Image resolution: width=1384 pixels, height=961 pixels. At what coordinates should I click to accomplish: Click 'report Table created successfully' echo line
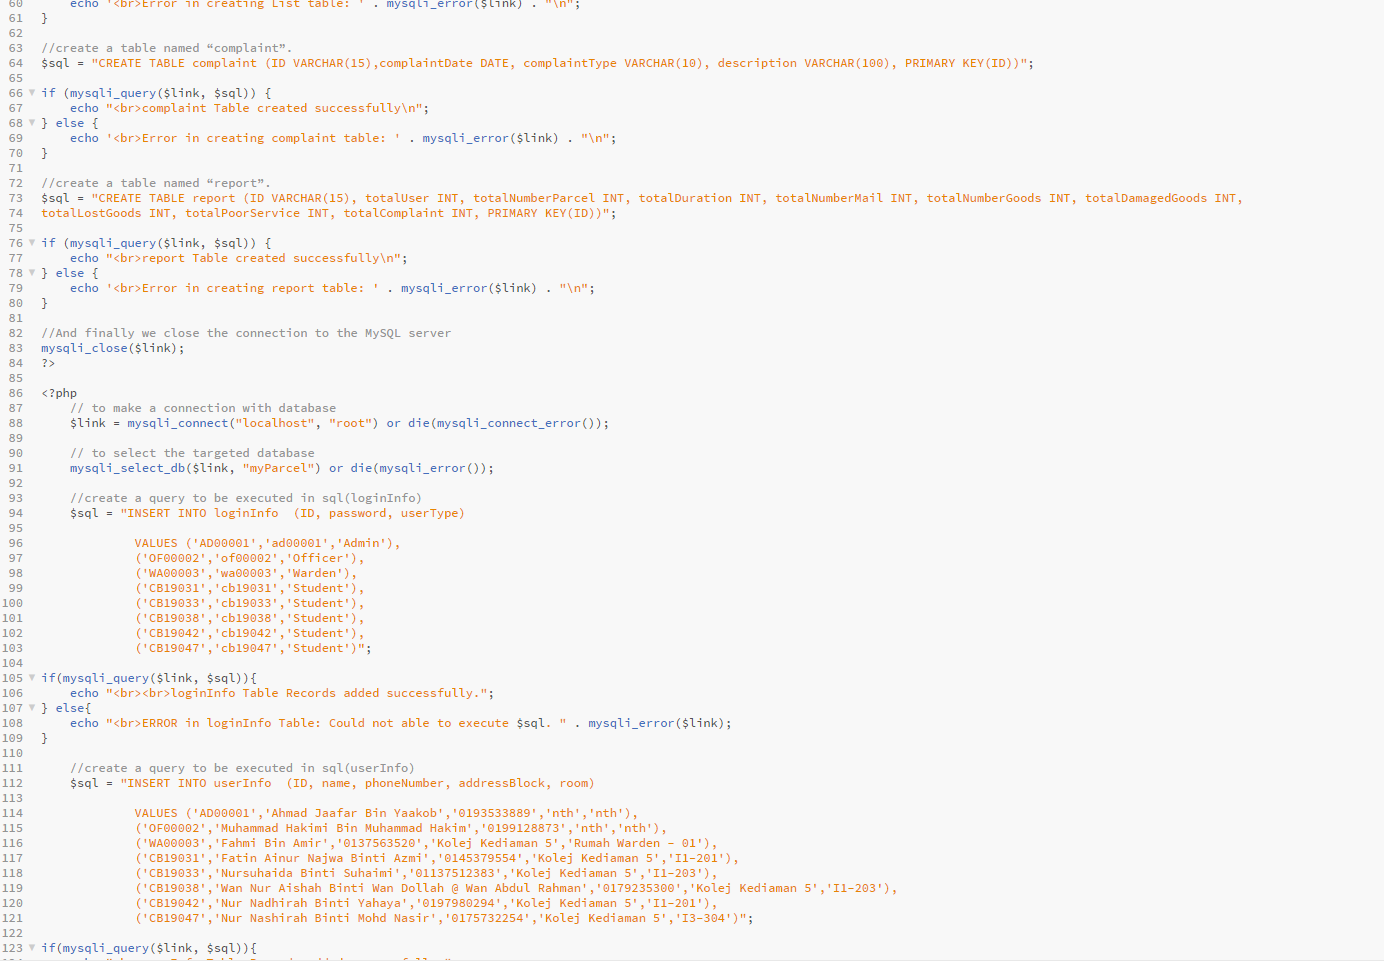[x=239, y=258]
